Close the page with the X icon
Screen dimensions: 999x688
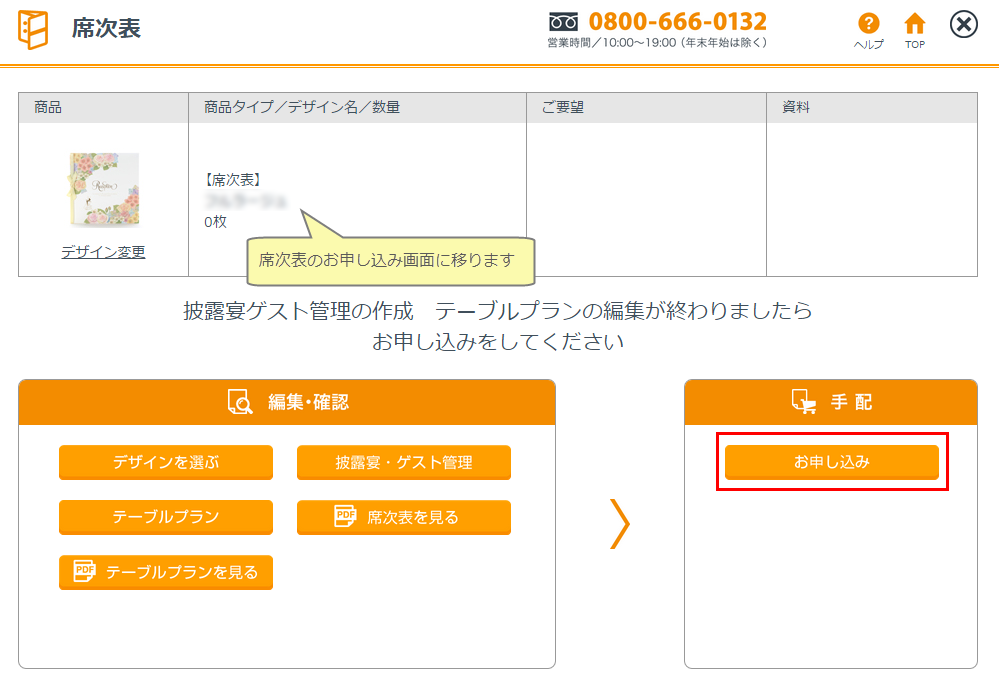click(x=963, y=25)
